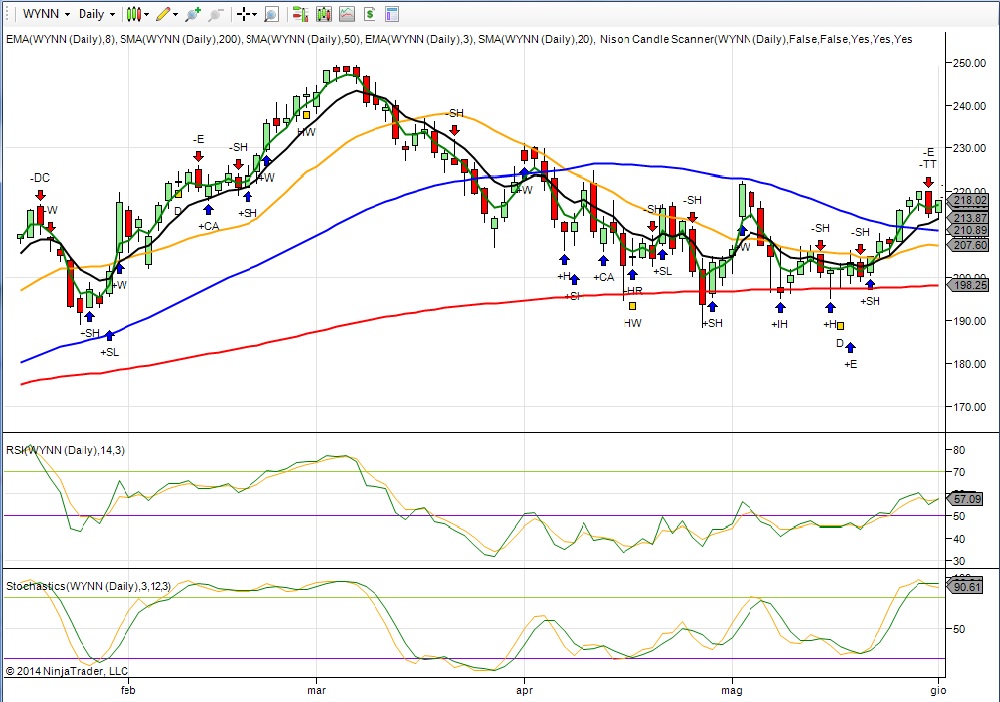This screenshot has height=702, width=1000.
Task: Click the 240.00 price axis label
Action: pyautogui.click(x=969, y=106)
